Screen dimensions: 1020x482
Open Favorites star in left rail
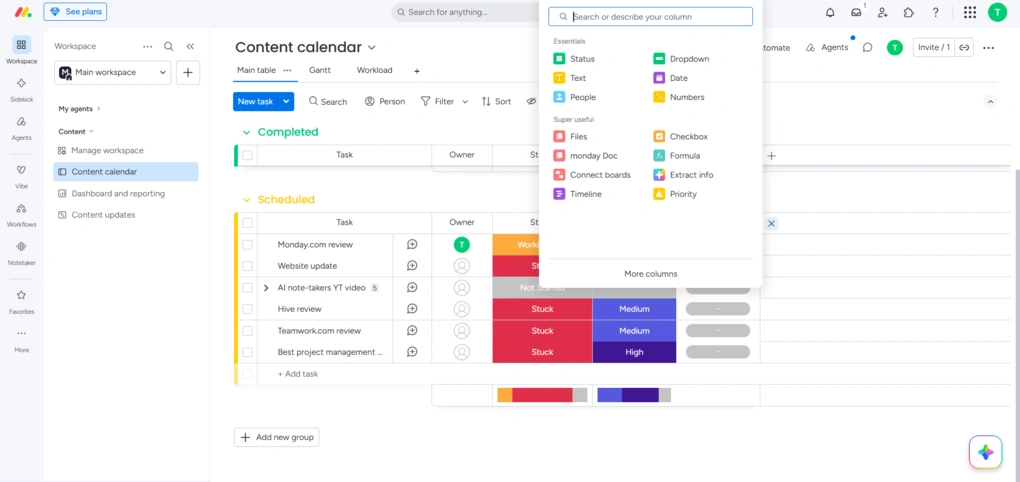[x=21, y=301]
